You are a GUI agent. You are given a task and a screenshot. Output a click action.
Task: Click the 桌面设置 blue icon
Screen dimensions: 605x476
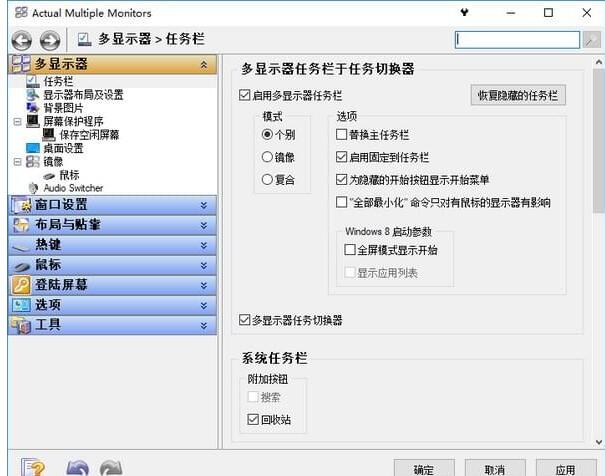pos(33,148)
